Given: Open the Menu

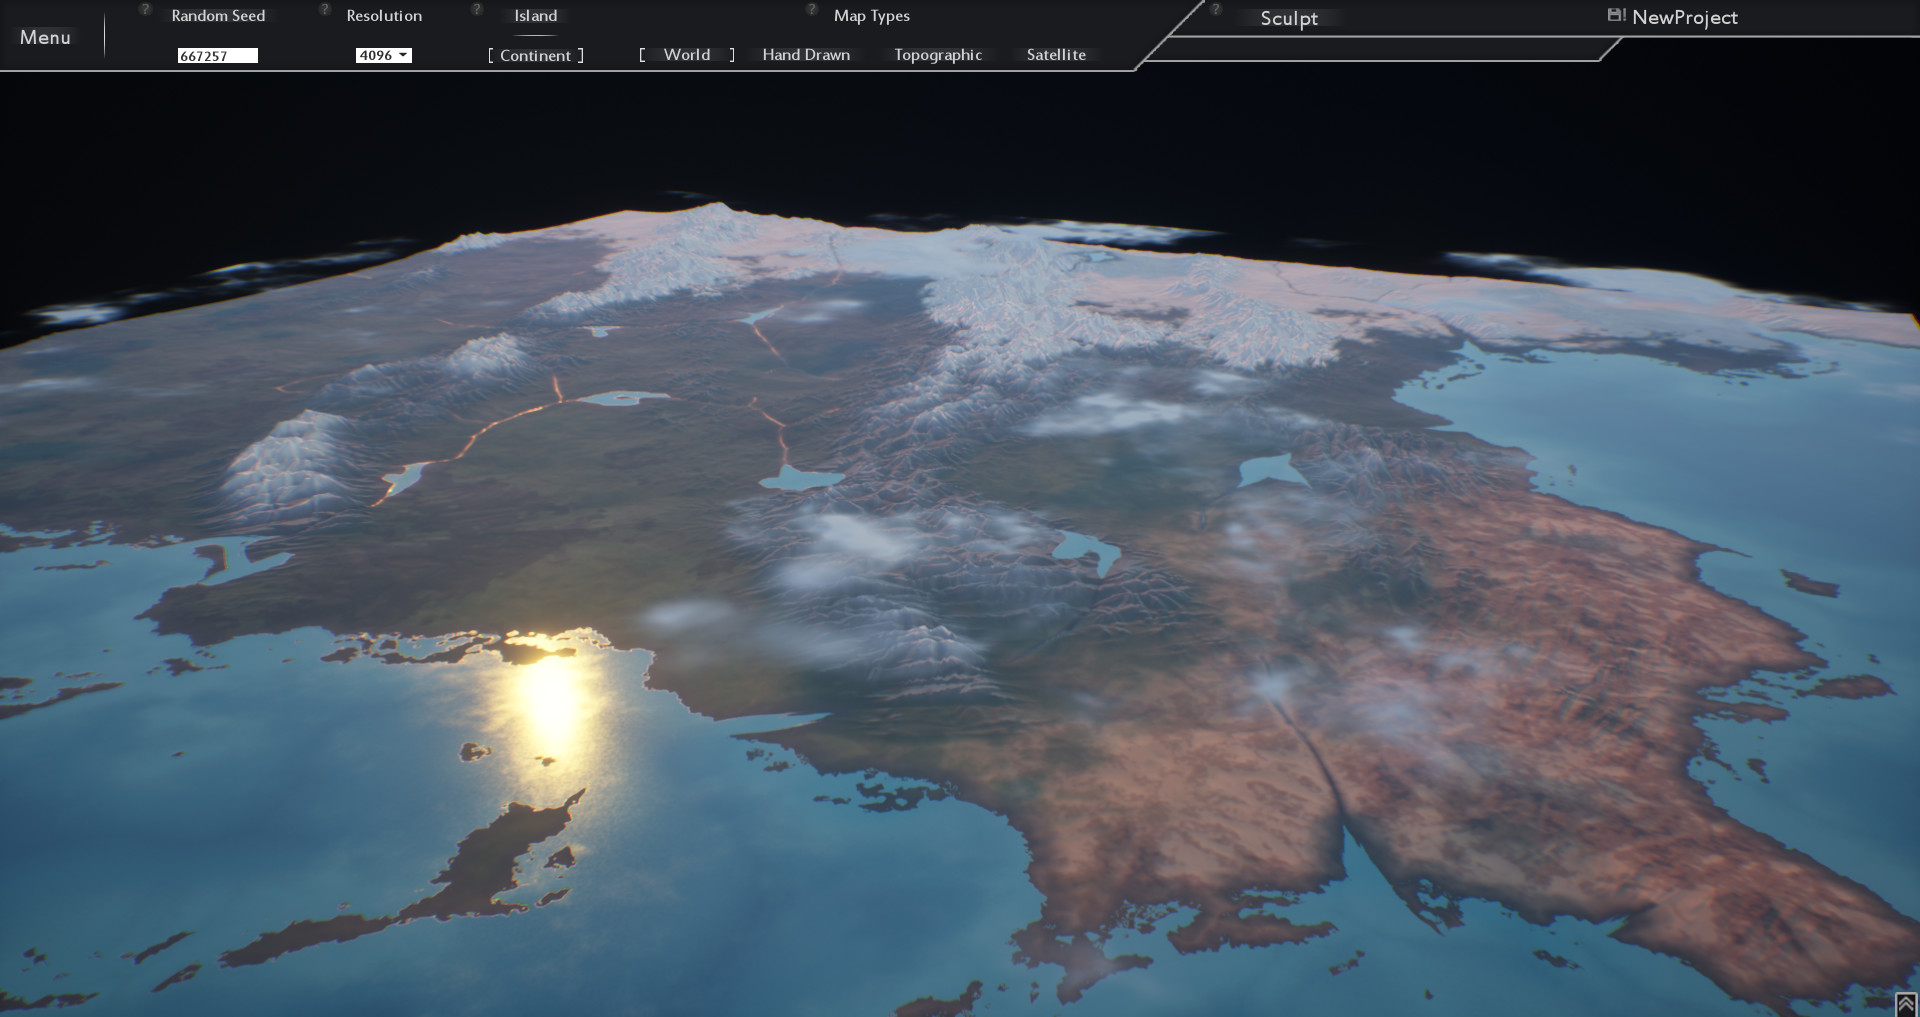Looking at the screenshot, I should coord(46,37).
